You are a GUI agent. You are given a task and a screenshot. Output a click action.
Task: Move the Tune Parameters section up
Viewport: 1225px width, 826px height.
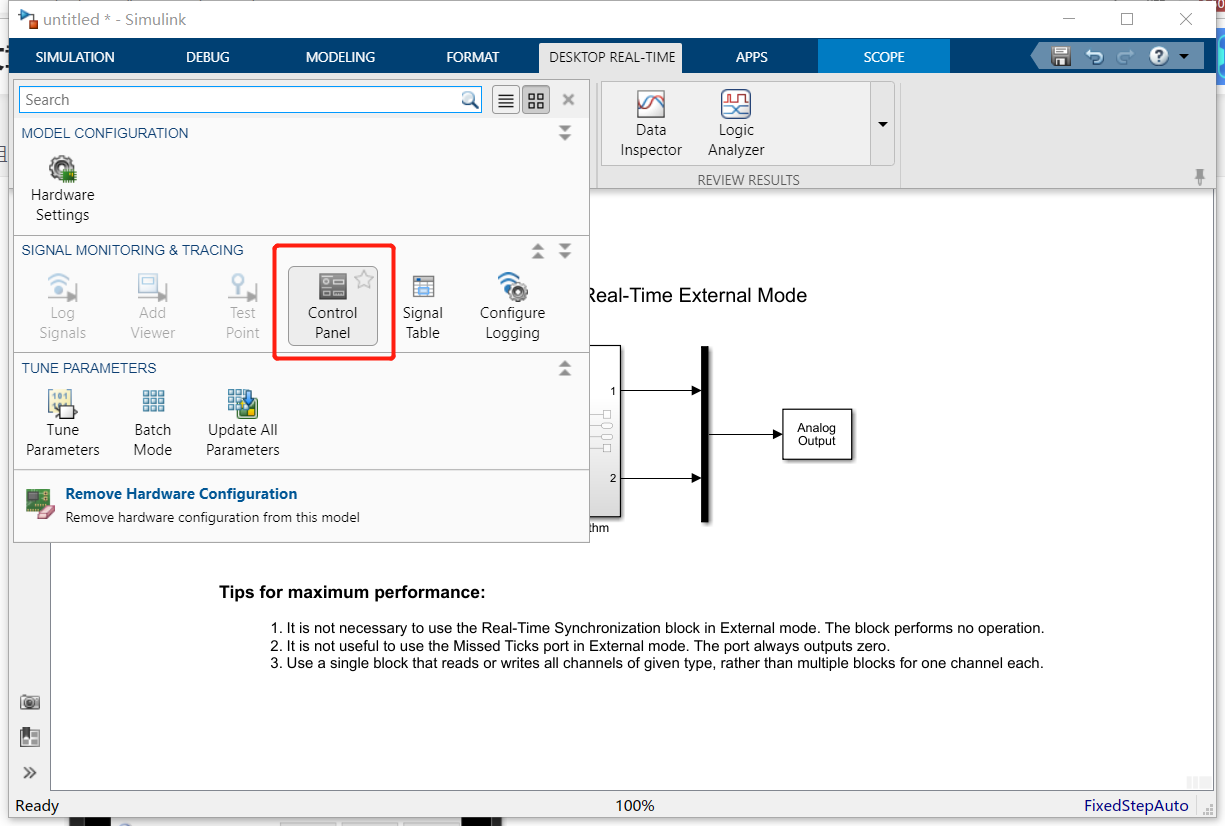[565, 368]
